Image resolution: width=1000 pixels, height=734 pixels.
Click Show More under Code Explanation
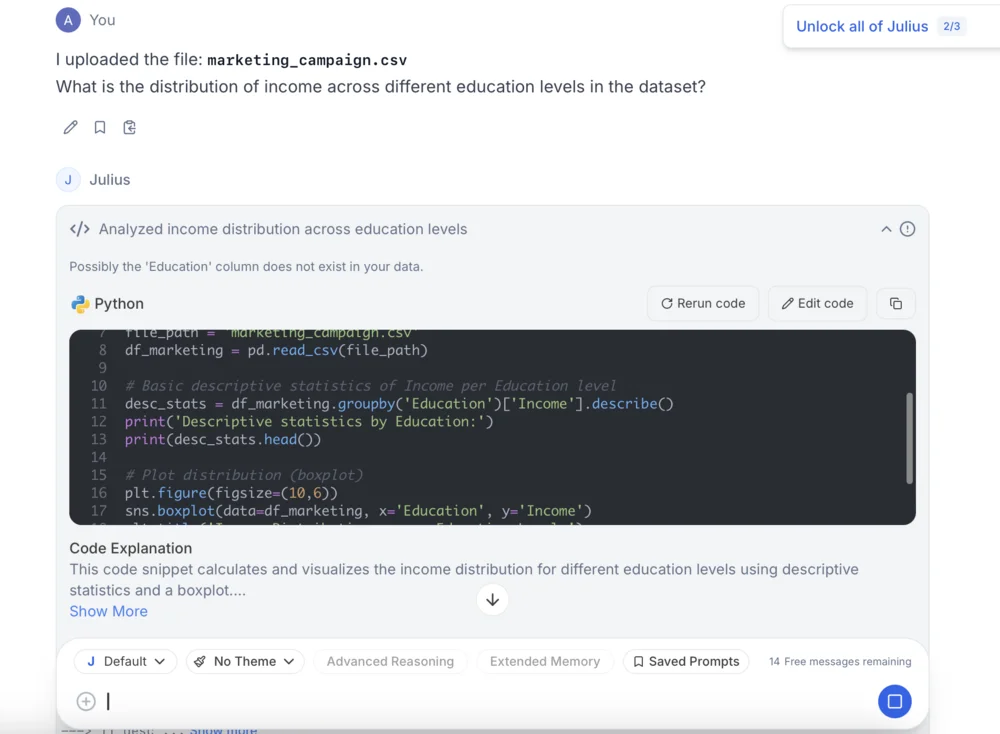point(108,611)
